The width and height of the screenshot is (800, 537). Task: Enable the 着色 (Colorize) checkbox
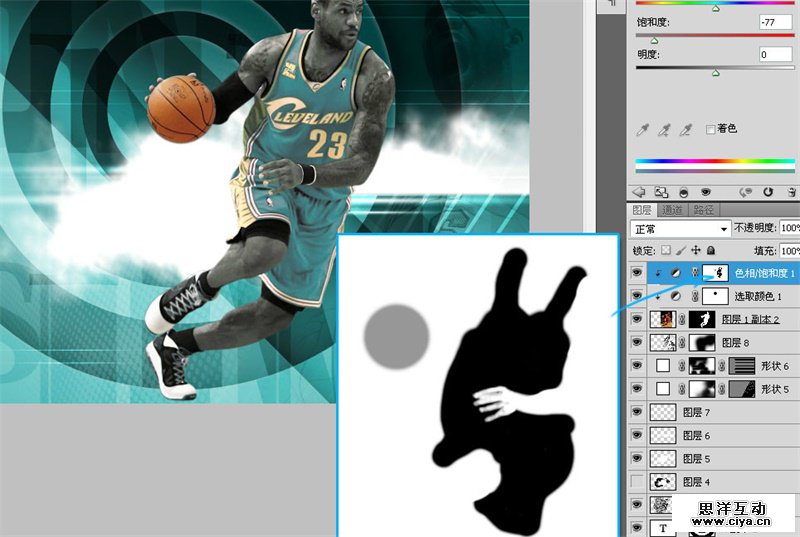point(711,129)
